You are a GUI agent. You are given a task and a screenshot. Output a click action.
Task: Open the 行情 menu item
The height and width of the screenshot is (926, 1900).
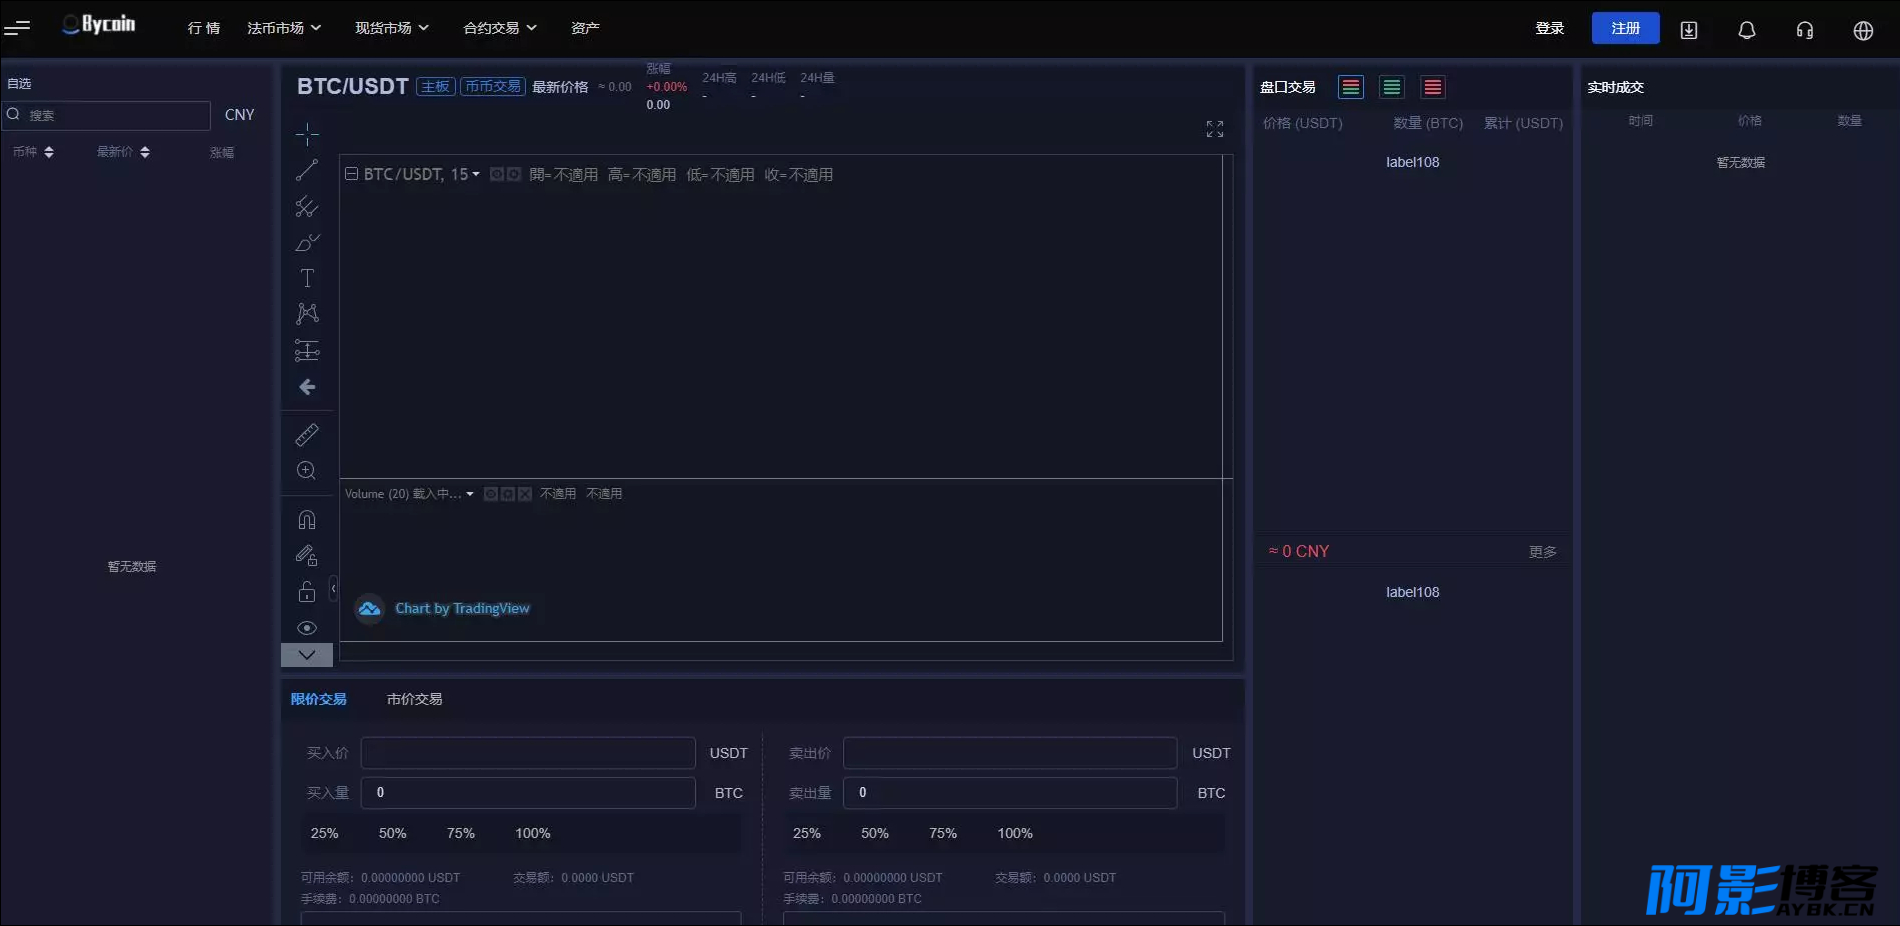pos(204,28)
